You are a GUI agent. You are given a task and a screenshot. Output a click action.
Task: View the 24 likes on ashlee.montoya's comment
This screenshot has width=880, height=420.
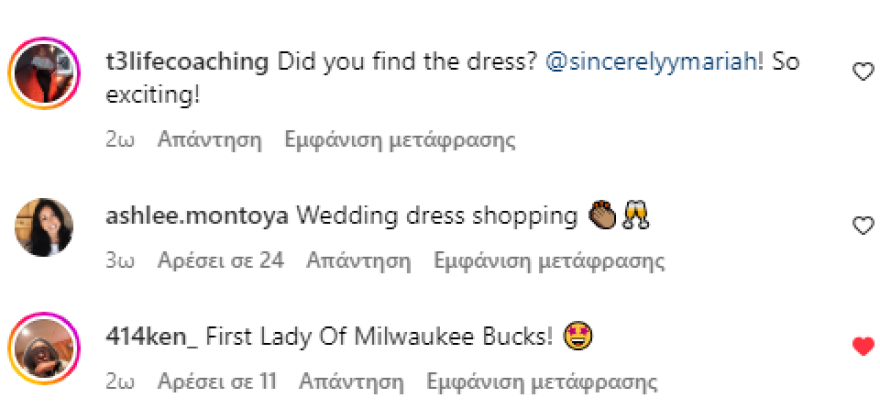coord(220,262)
